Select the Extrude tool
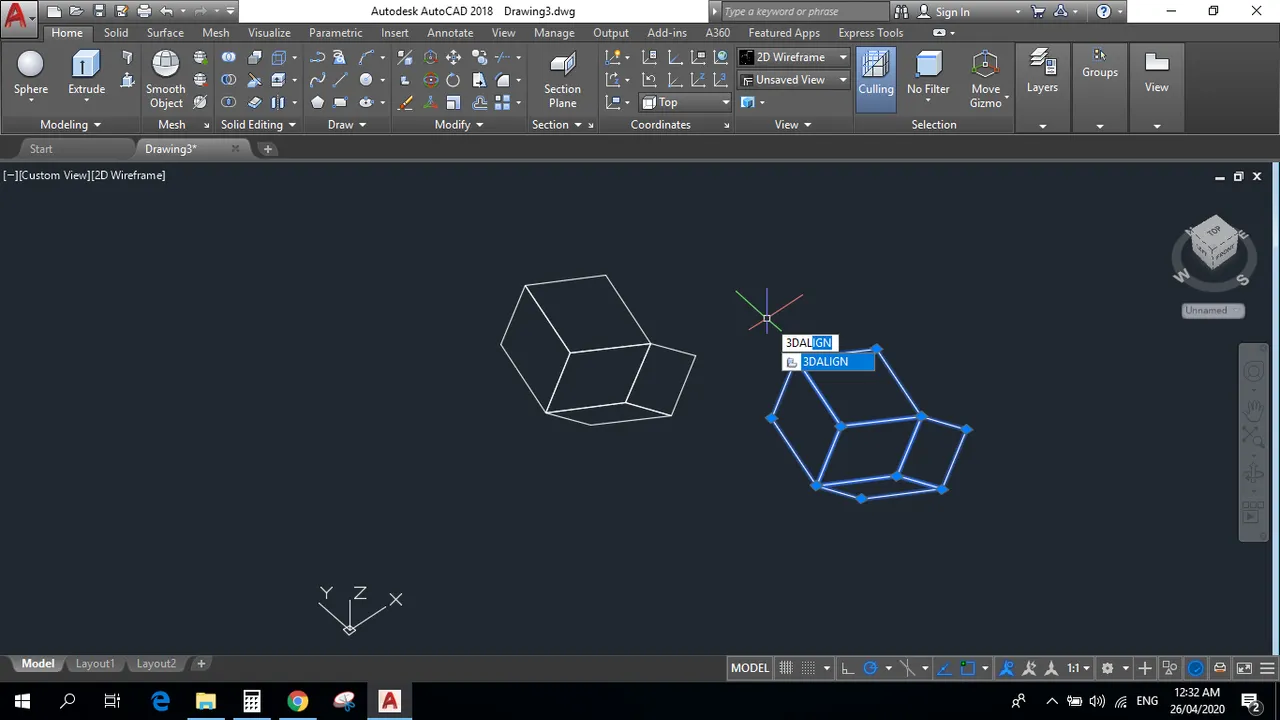 86,73
